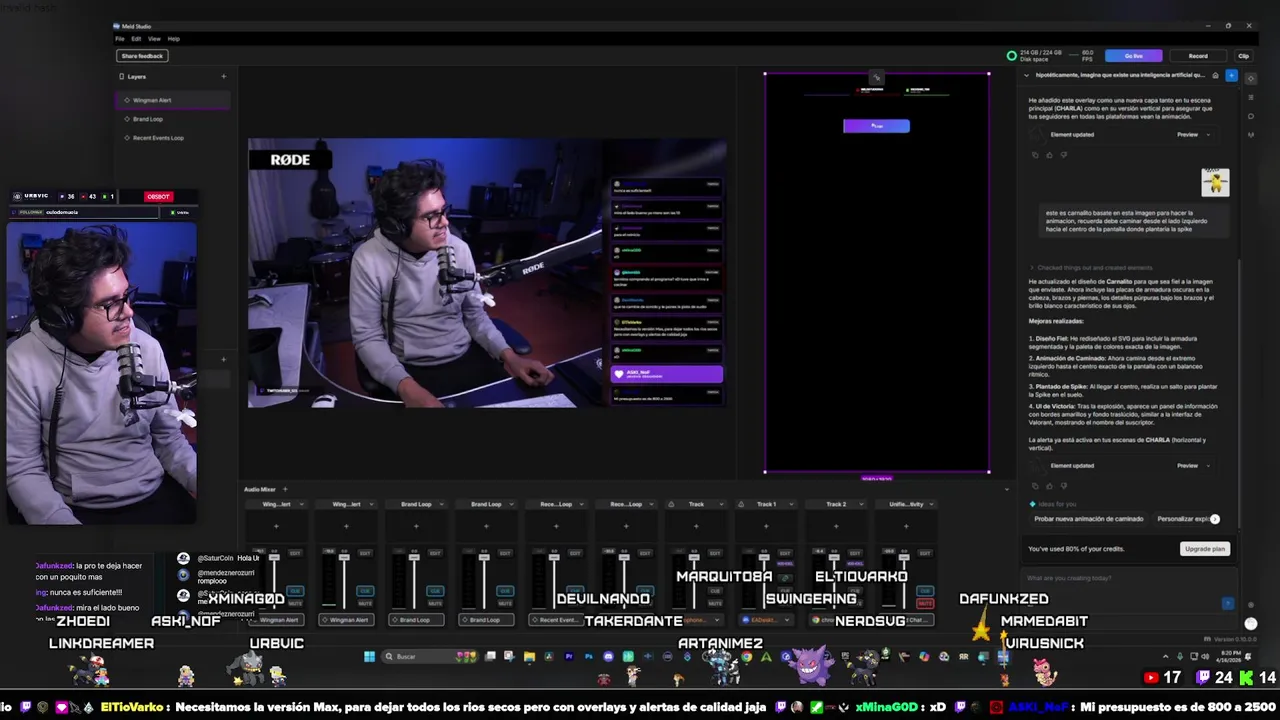Image resolution: width=1280 pixels, height=720 pixels.
Task: Click the icon above the vertical canvas
Action: 876,77
